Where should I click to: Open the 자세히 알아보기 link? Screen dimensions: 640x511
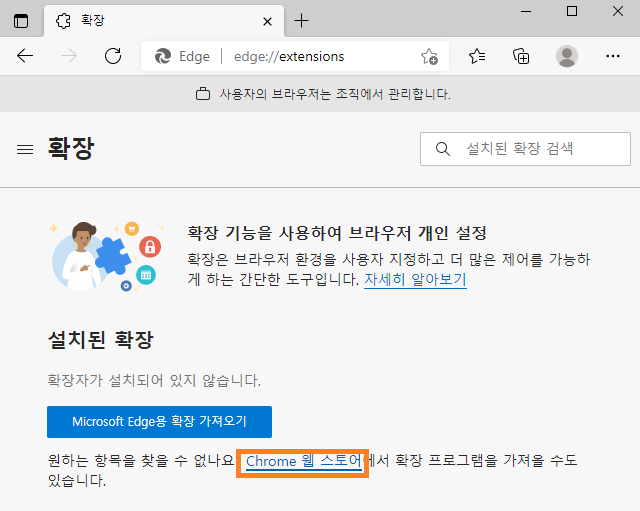pyautogui.click(x=415, y=280)
